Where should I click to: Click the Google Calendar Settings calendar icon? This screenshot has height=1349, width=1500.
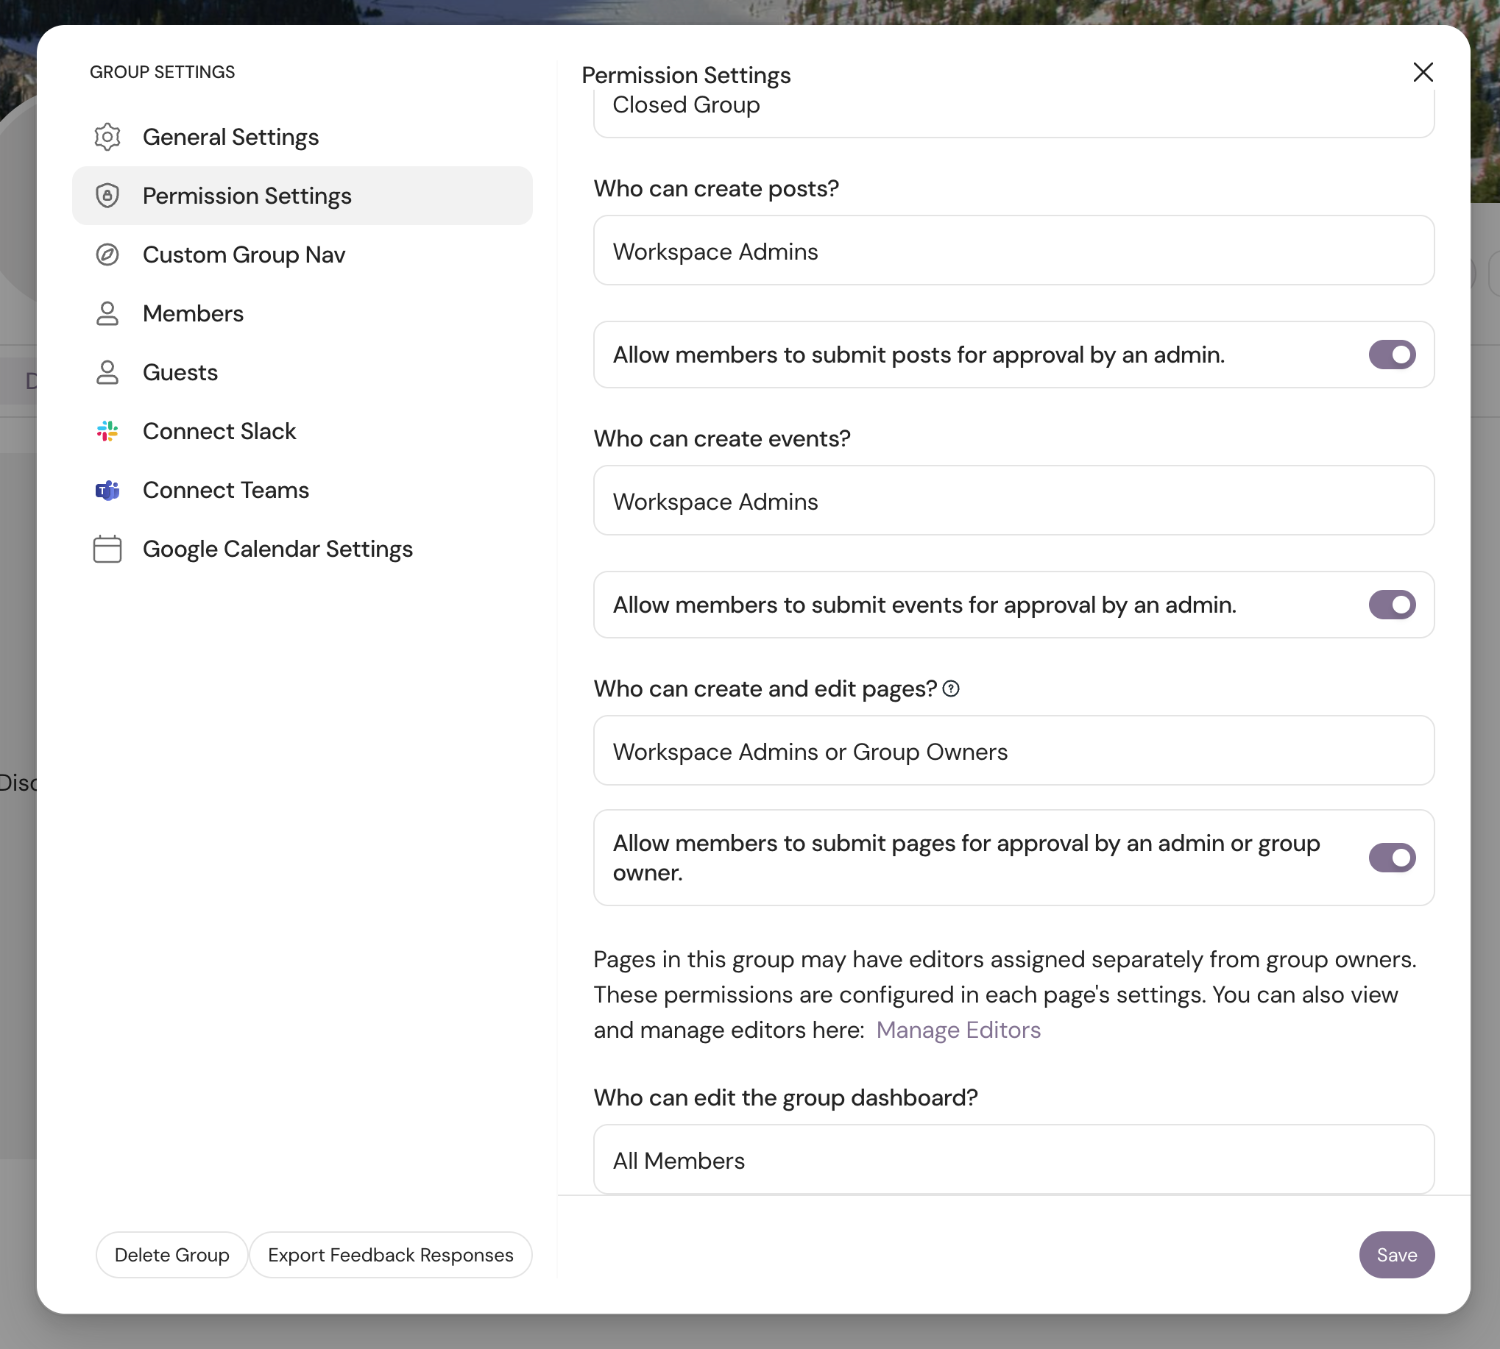107,549
